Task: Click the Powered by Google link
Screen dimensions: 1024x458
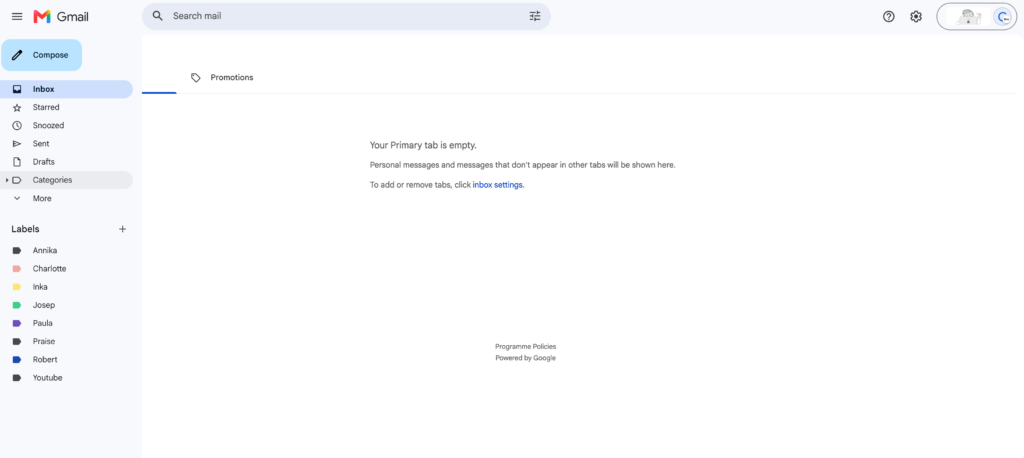Action: coord(526,358)
